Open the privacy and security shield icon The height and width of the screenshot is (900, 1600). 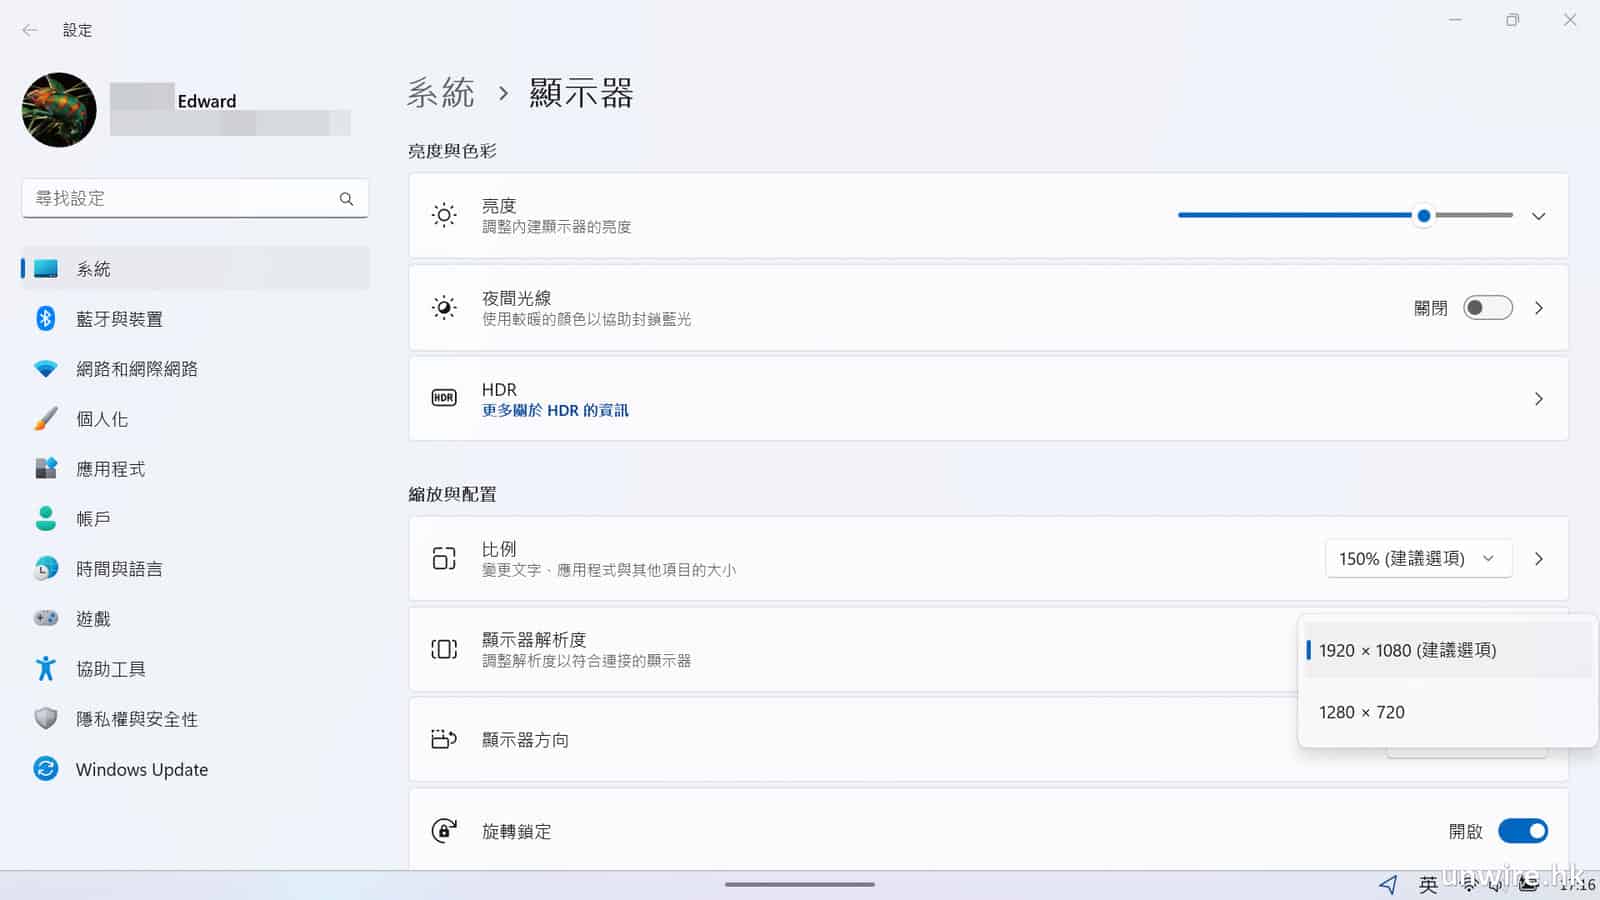(x=46, y=718)
